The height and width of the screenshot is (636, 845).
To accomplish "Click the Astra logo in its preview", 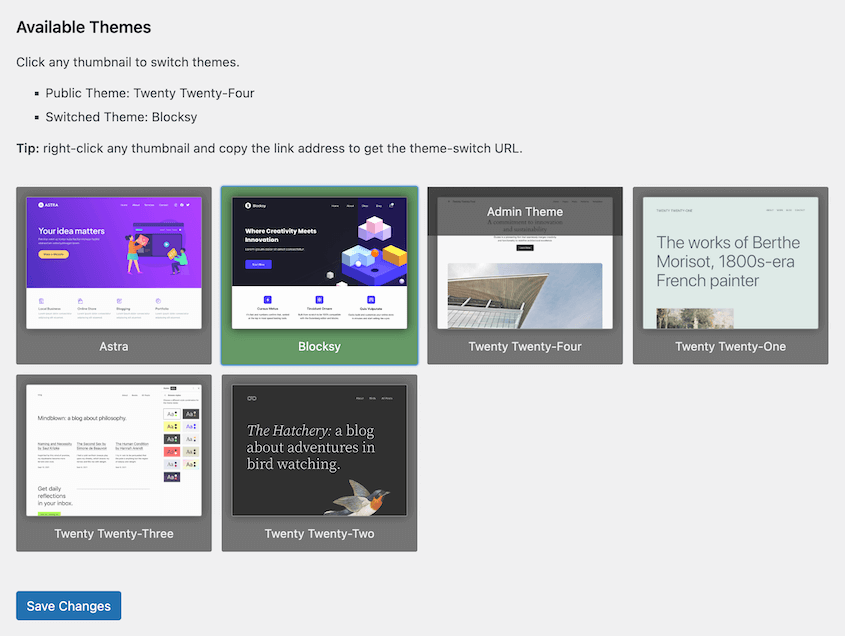I will [x=47, y=205].
